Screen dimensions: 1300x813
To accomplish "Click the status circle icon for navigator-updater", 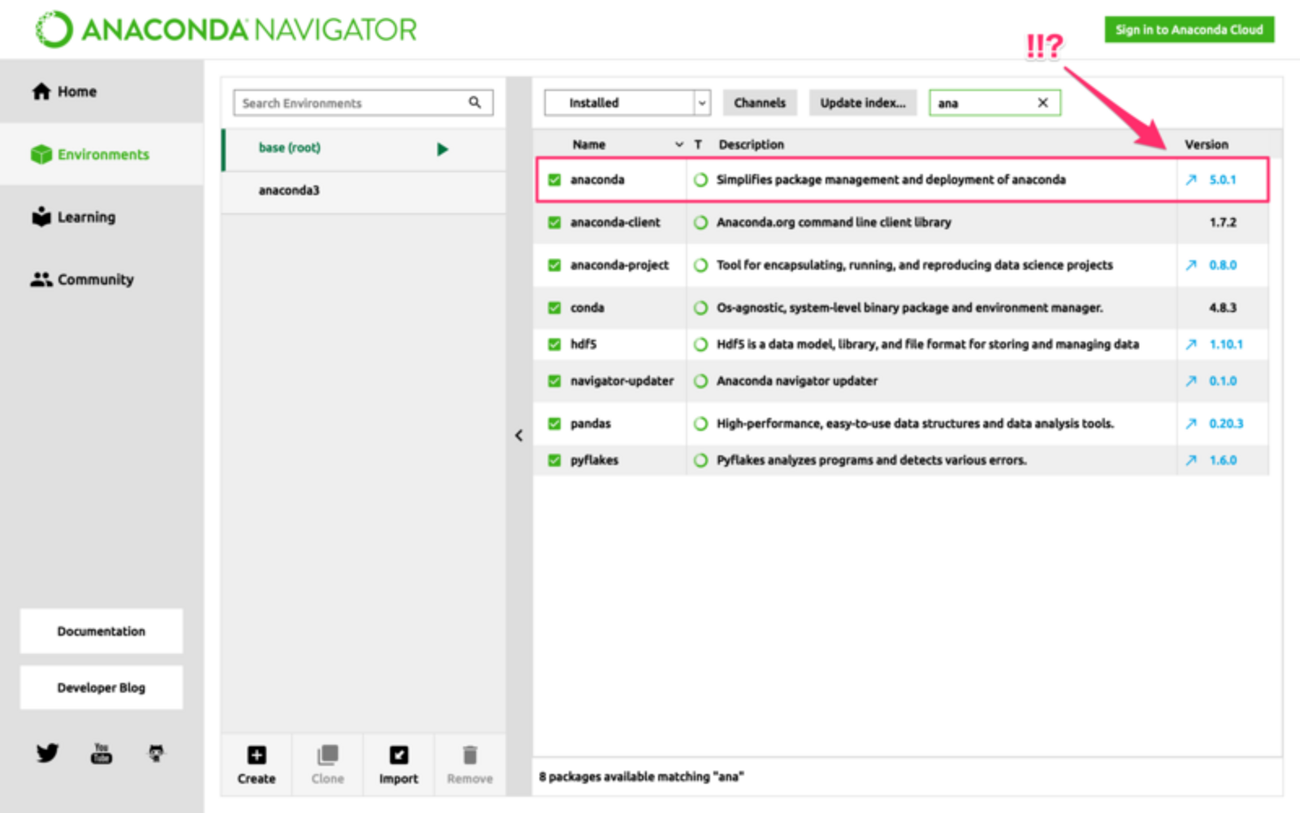I will click(x=701, y=381).
